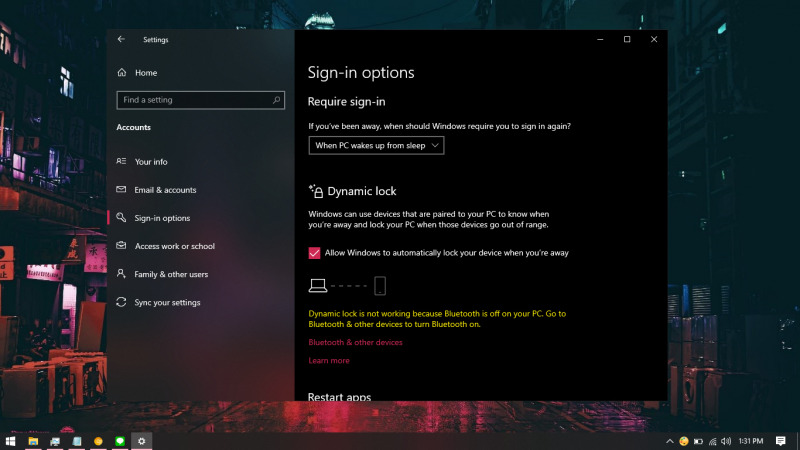Open Family & other users section

pos(171,274)
